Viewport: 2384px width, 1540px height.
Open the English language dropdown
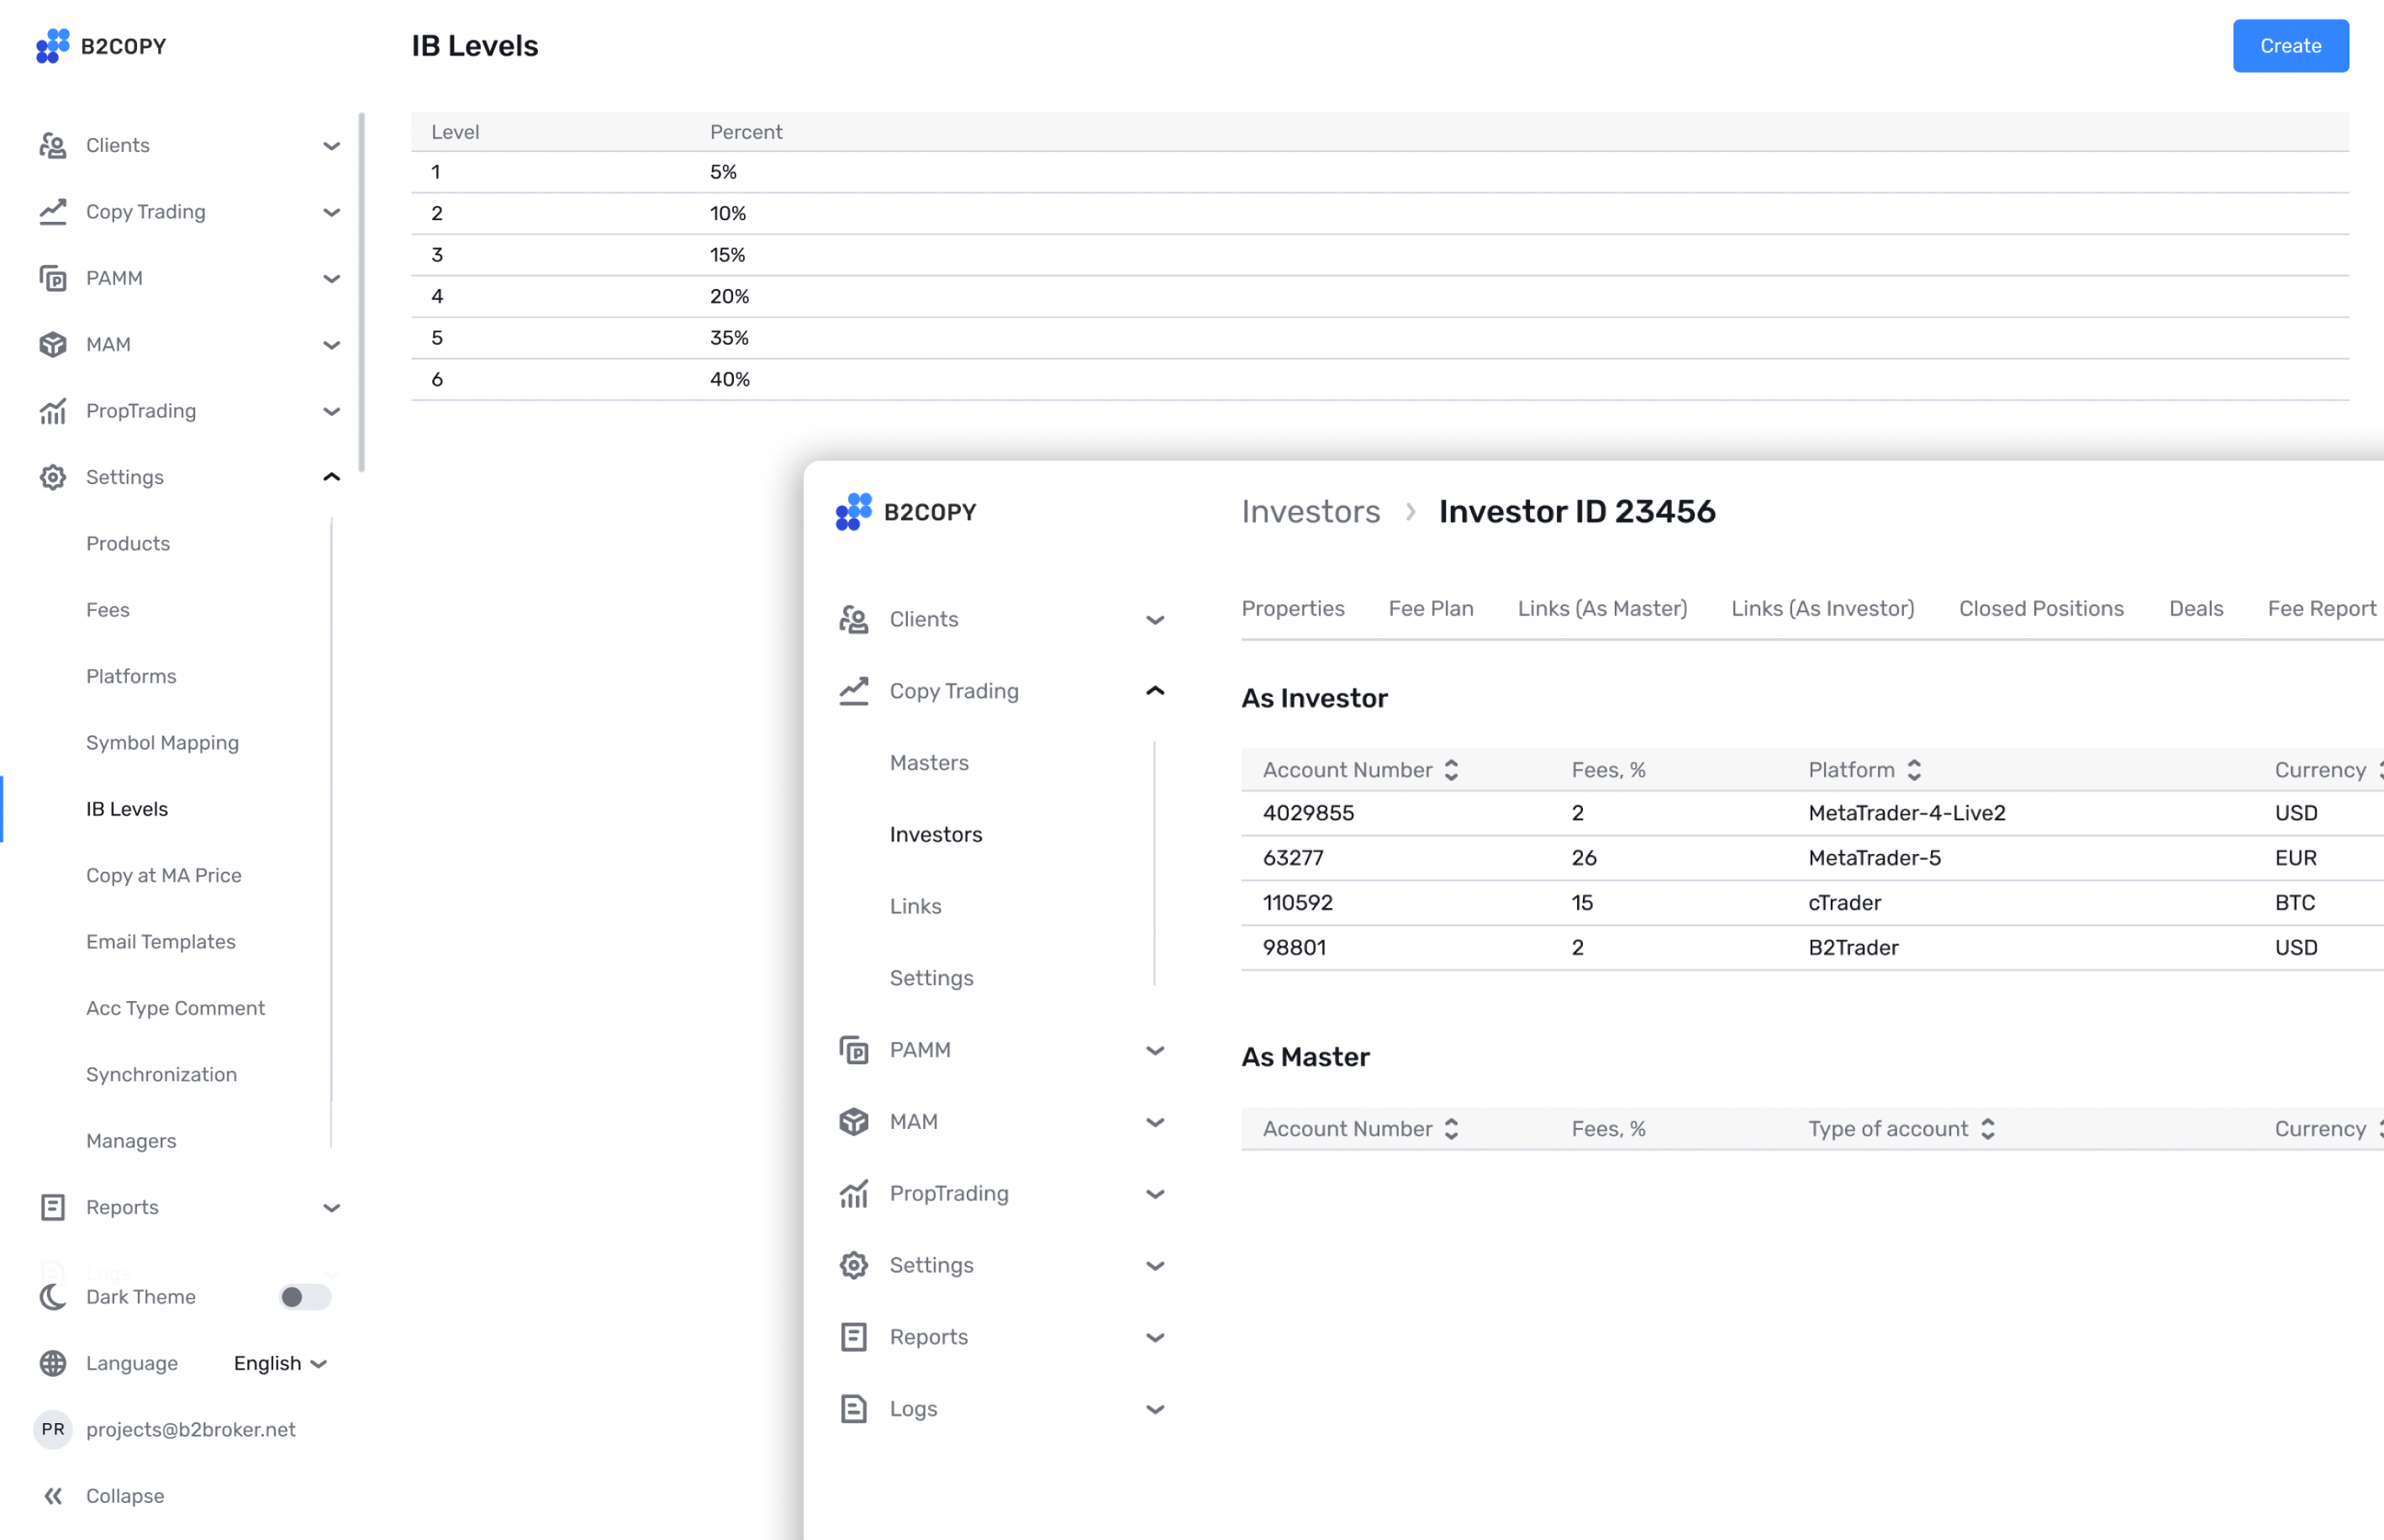(x=278, y=1363)
